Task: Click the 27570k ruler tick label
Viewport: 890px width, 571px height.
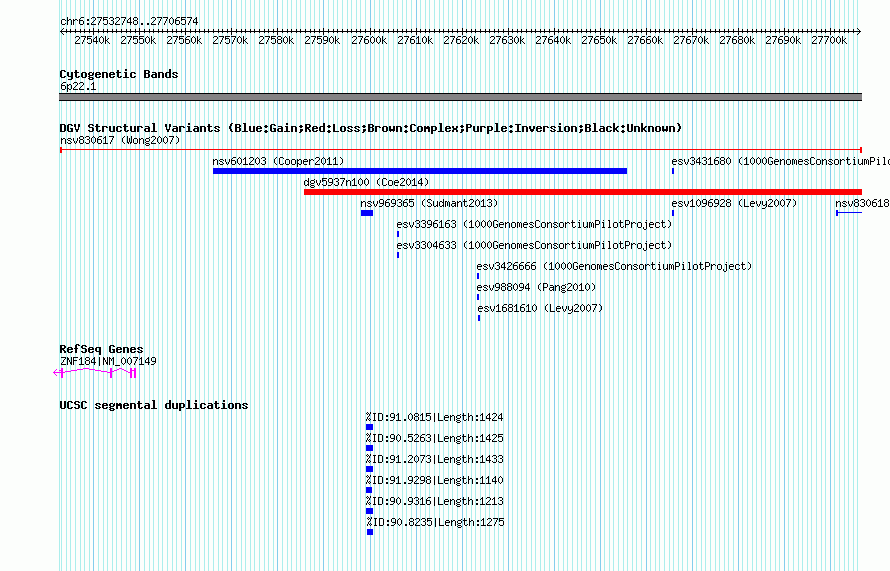Action: [x=230, y=40]
